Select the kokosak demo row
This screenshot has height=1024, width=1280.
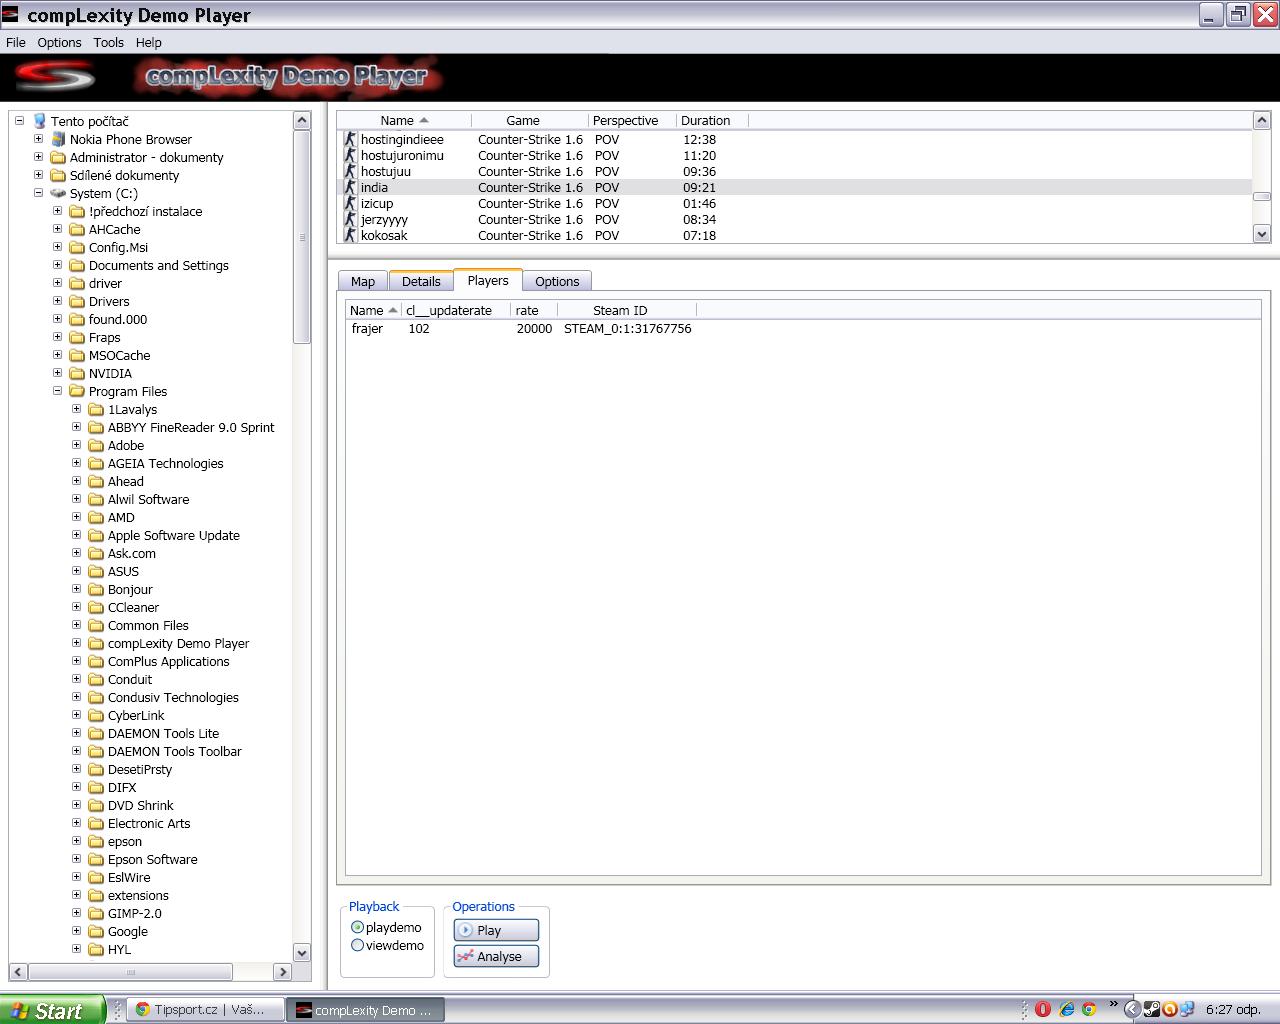click(794, 235)
